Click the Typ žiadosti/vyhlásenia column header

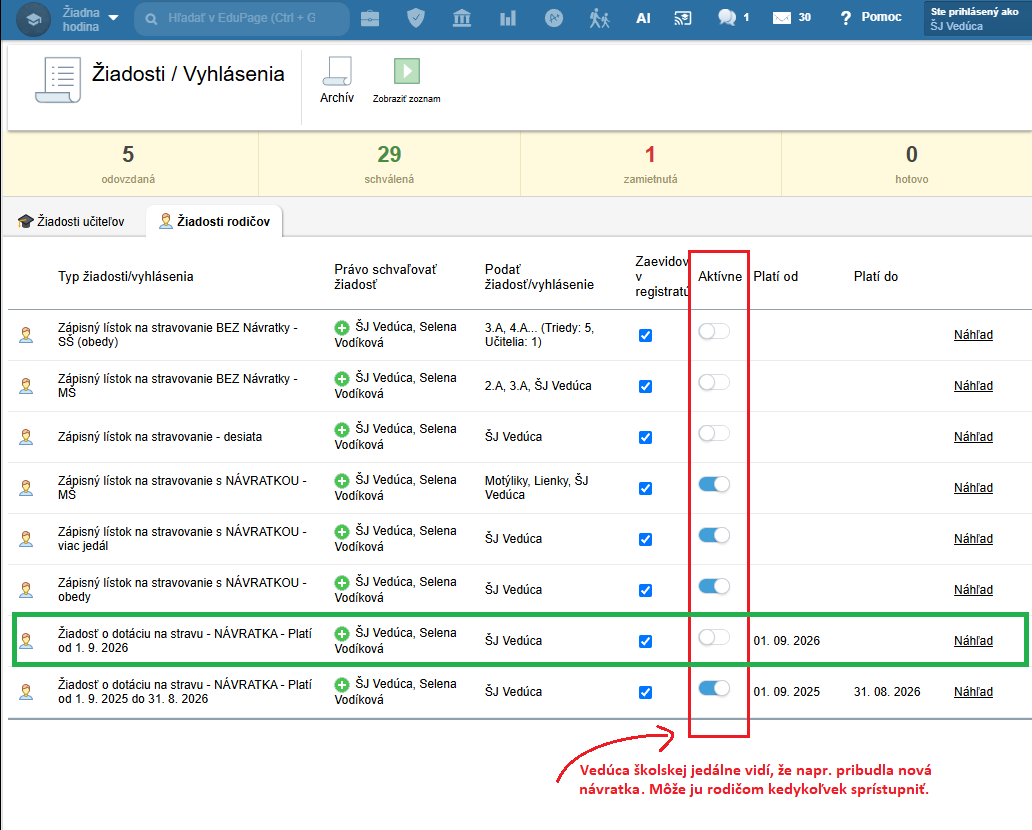(x=126, y=276)
